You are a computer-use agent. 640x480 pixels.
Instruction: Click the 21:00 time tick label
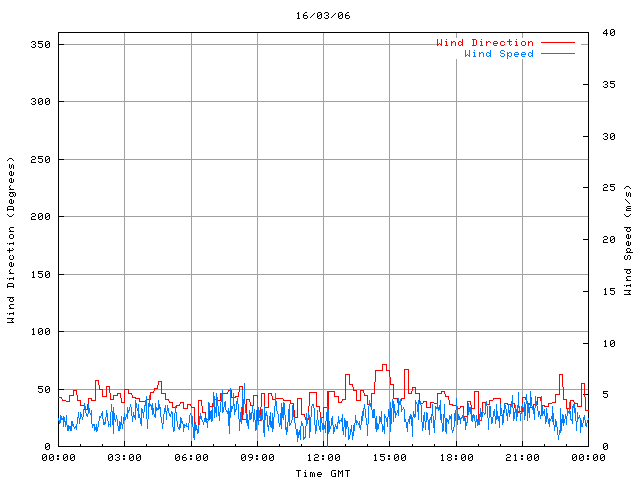point(522,458)
